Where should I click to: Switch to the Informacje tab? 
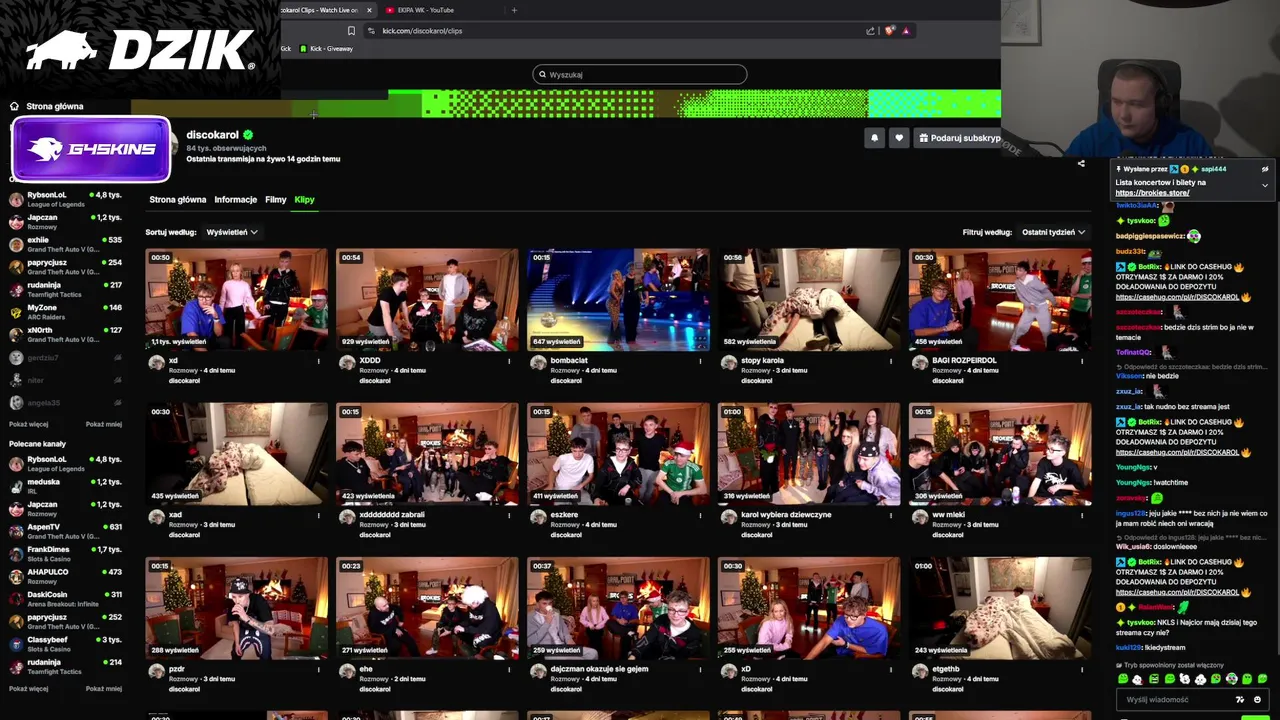point(235,200)
